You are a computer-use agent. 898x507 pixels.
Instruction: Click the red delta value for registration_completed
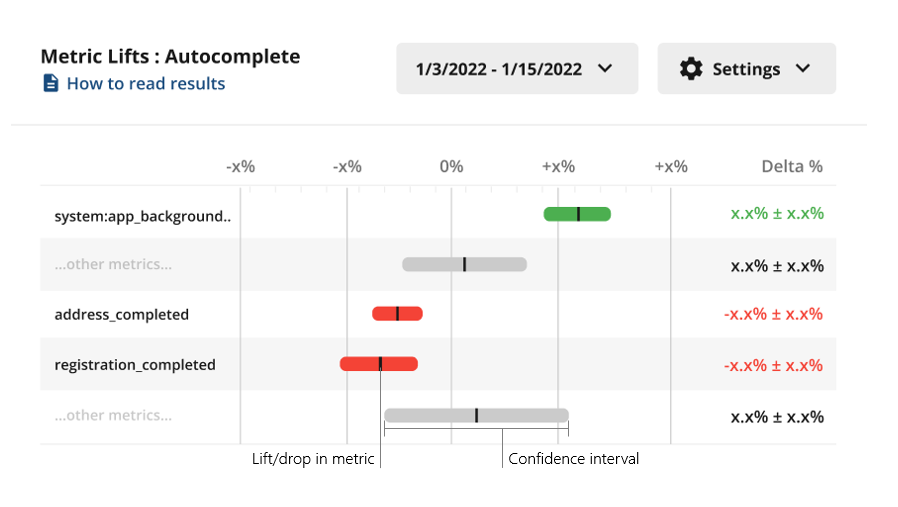pos(773,365)
